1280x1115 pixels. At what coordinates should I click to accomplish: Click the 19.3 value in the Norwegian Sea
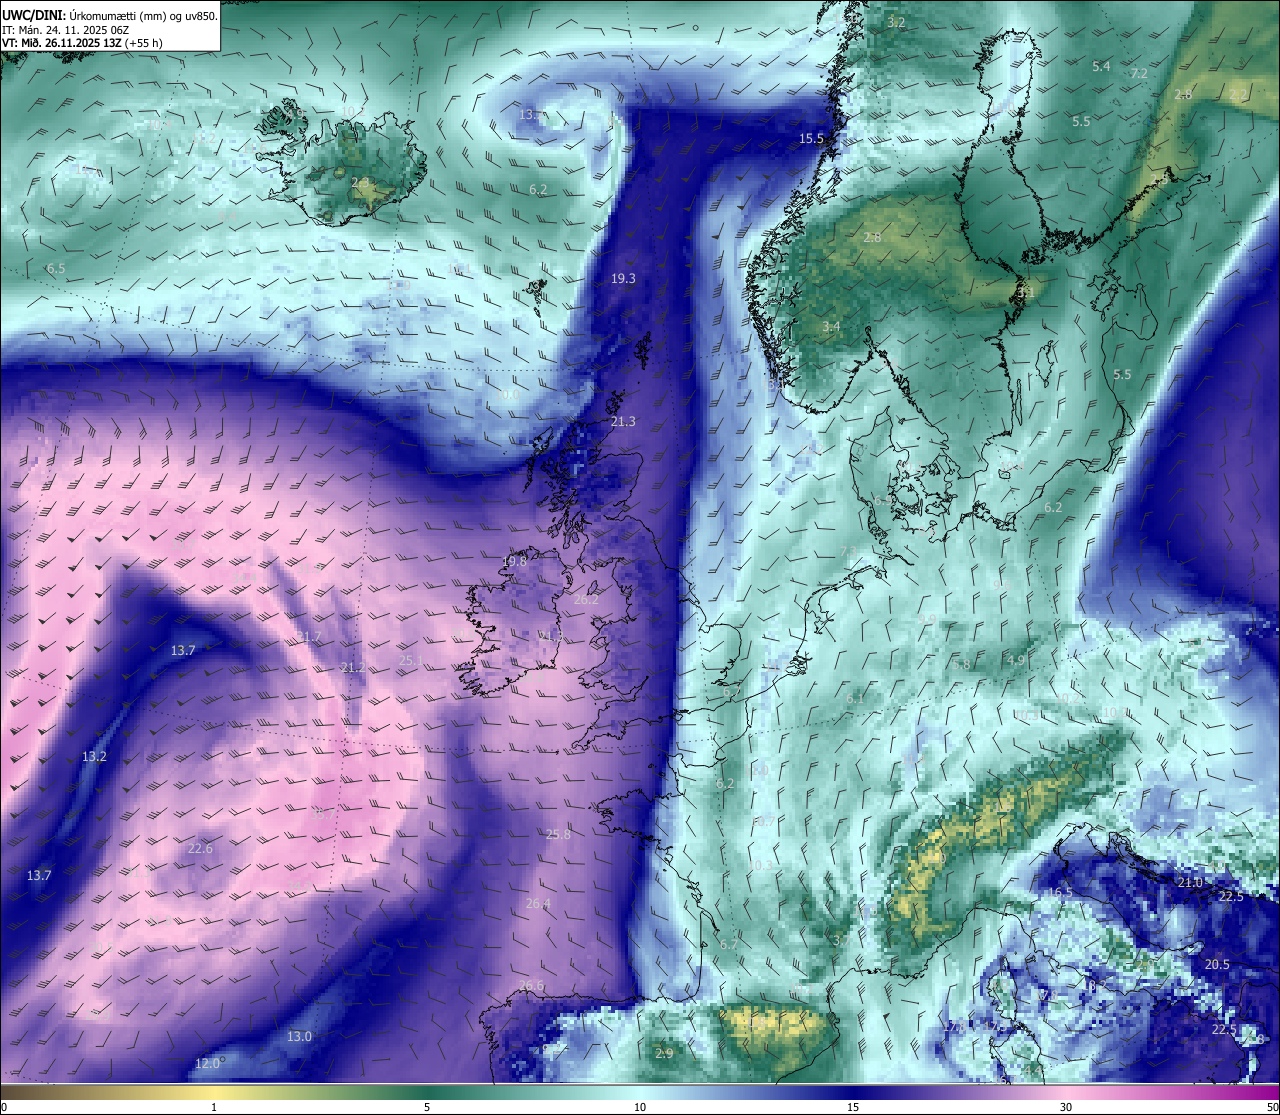point(623,278)
